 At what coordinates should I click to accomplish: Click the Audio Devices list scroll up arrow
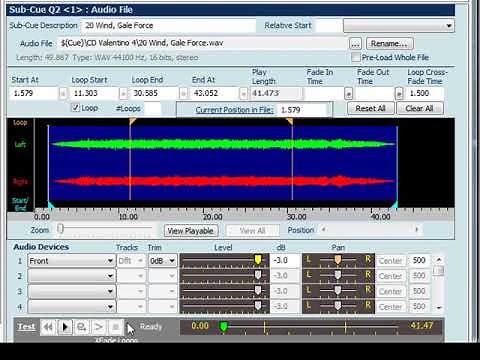[x=439, y=260]
